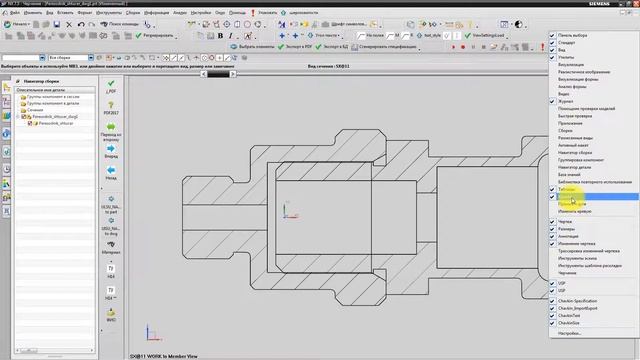Screen dimensions: 640x360
Task: Click the green check Regenerate icon
Action: point(138,36)
